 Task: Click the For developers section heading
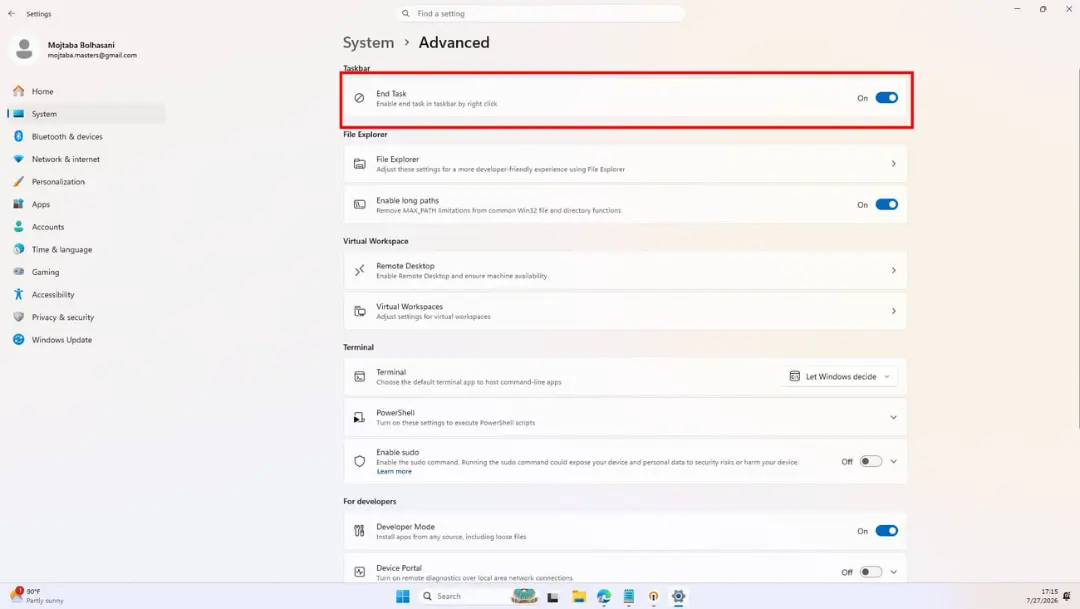click(x=370, y=502)
